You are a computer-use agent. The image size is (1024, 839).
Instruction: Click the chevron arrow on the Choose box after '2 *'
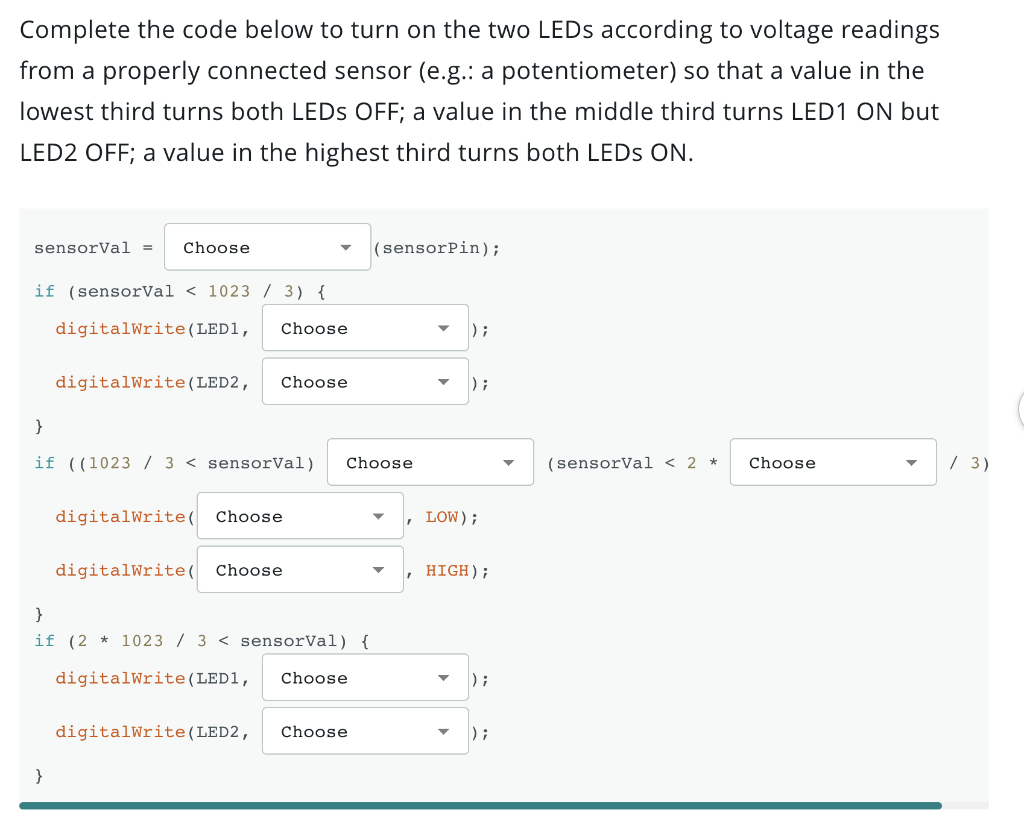(911, 462)
